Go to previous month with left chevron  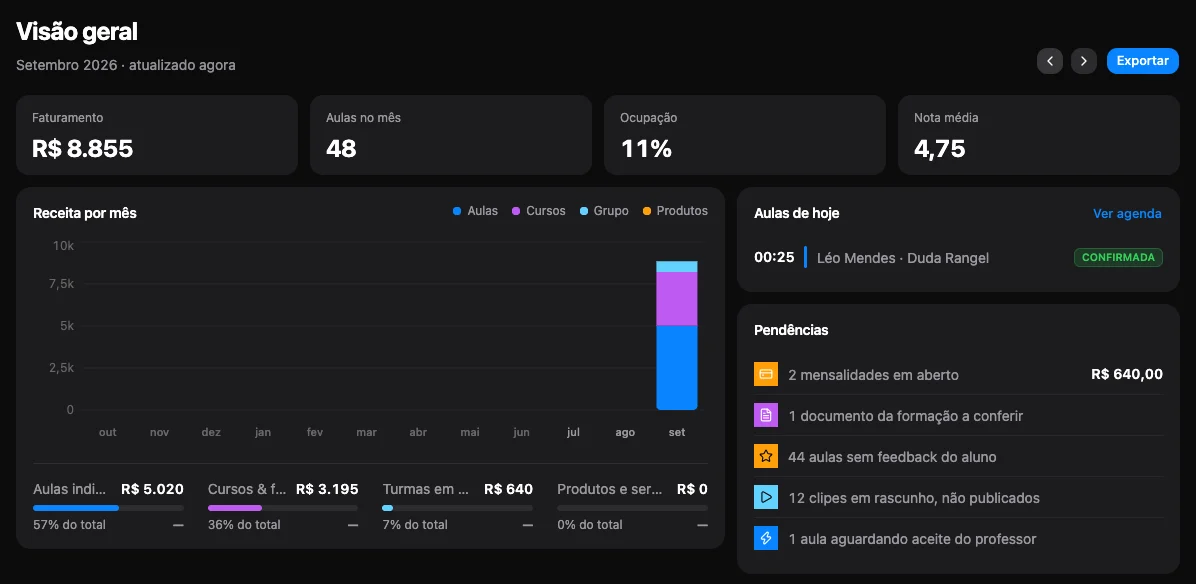pyautogui.click(x=1050, y=61)
